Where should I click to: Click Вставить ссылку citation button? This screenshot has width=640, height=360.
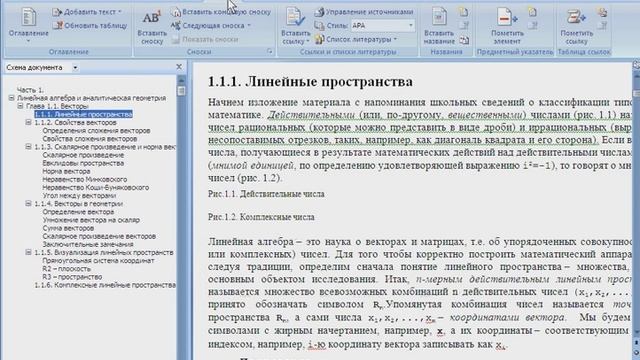pos(296,27)
